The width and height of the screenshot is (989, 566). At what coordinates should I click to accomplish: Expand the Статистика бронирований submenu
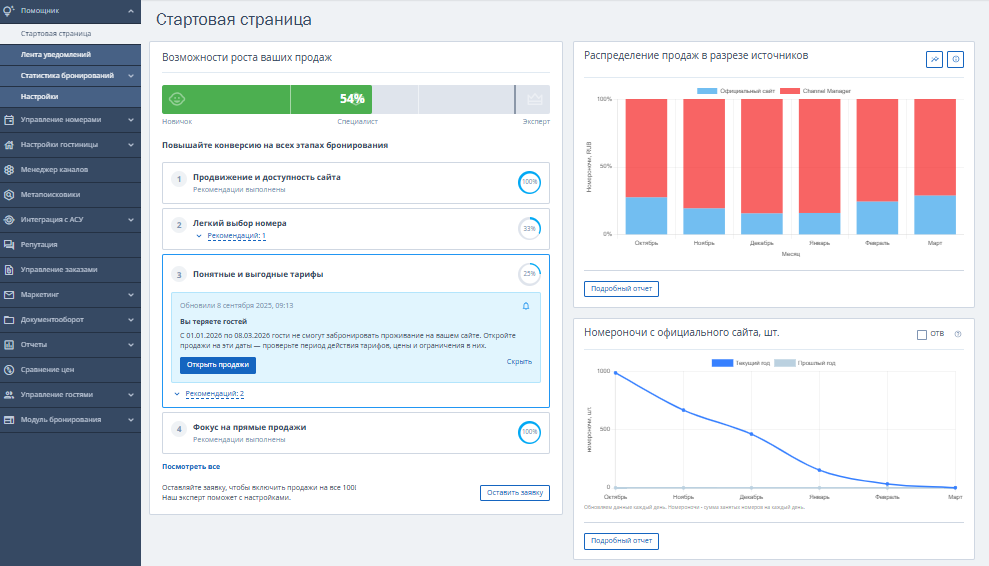(x=131, y=76)
